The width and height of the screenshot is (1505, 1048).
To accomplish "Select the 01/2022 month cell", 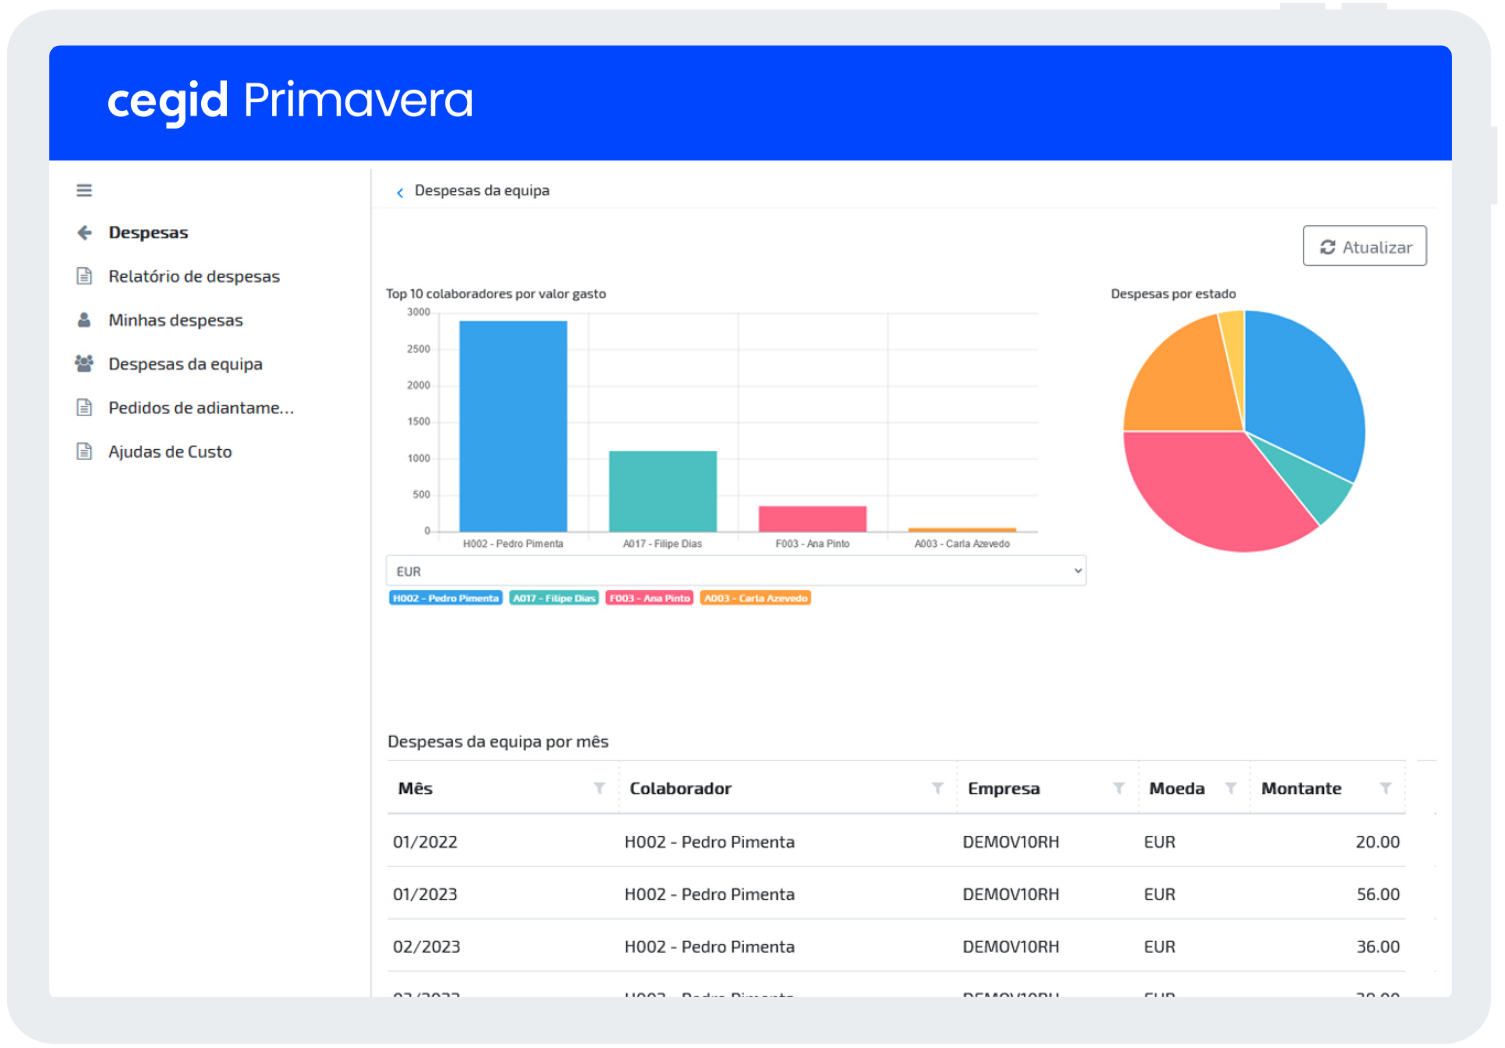I will [425, 842].
